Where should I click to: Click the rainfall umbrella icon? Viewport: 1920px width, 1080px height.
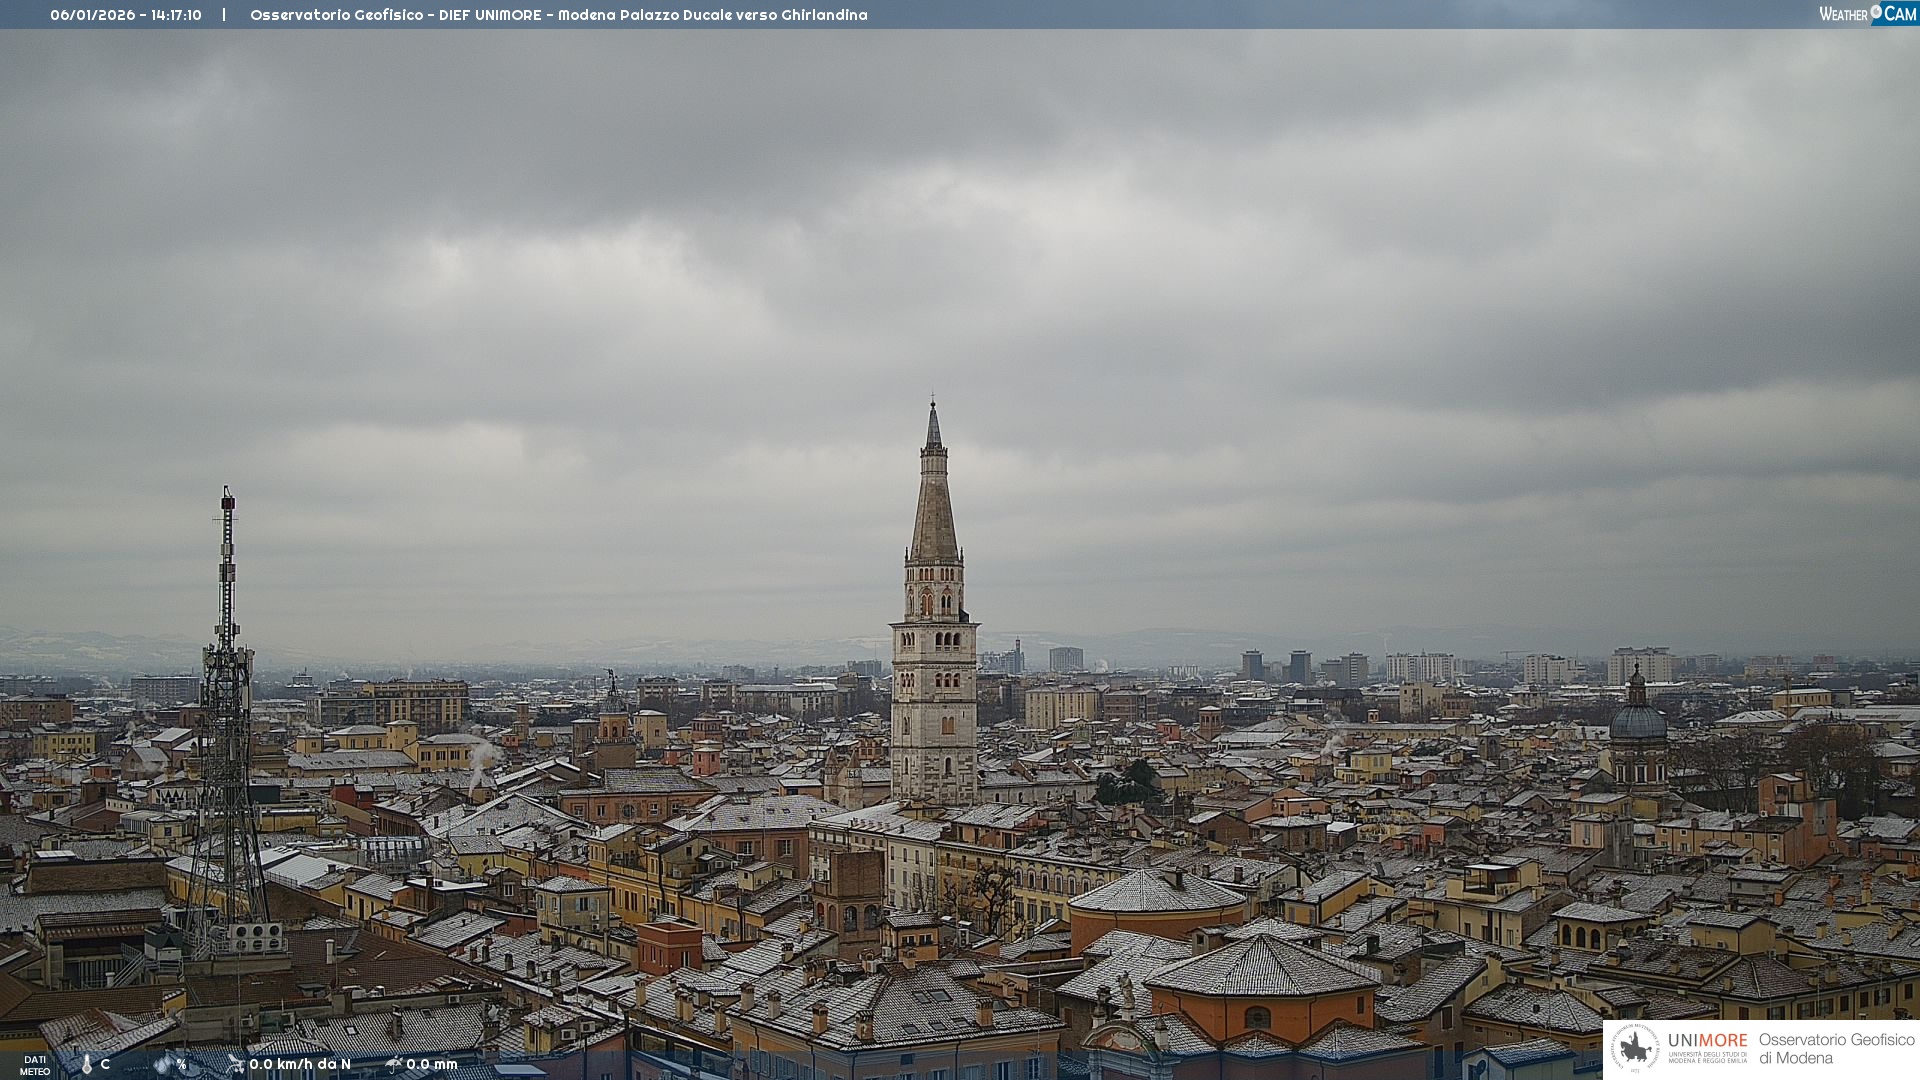(x=393, y=1064)
